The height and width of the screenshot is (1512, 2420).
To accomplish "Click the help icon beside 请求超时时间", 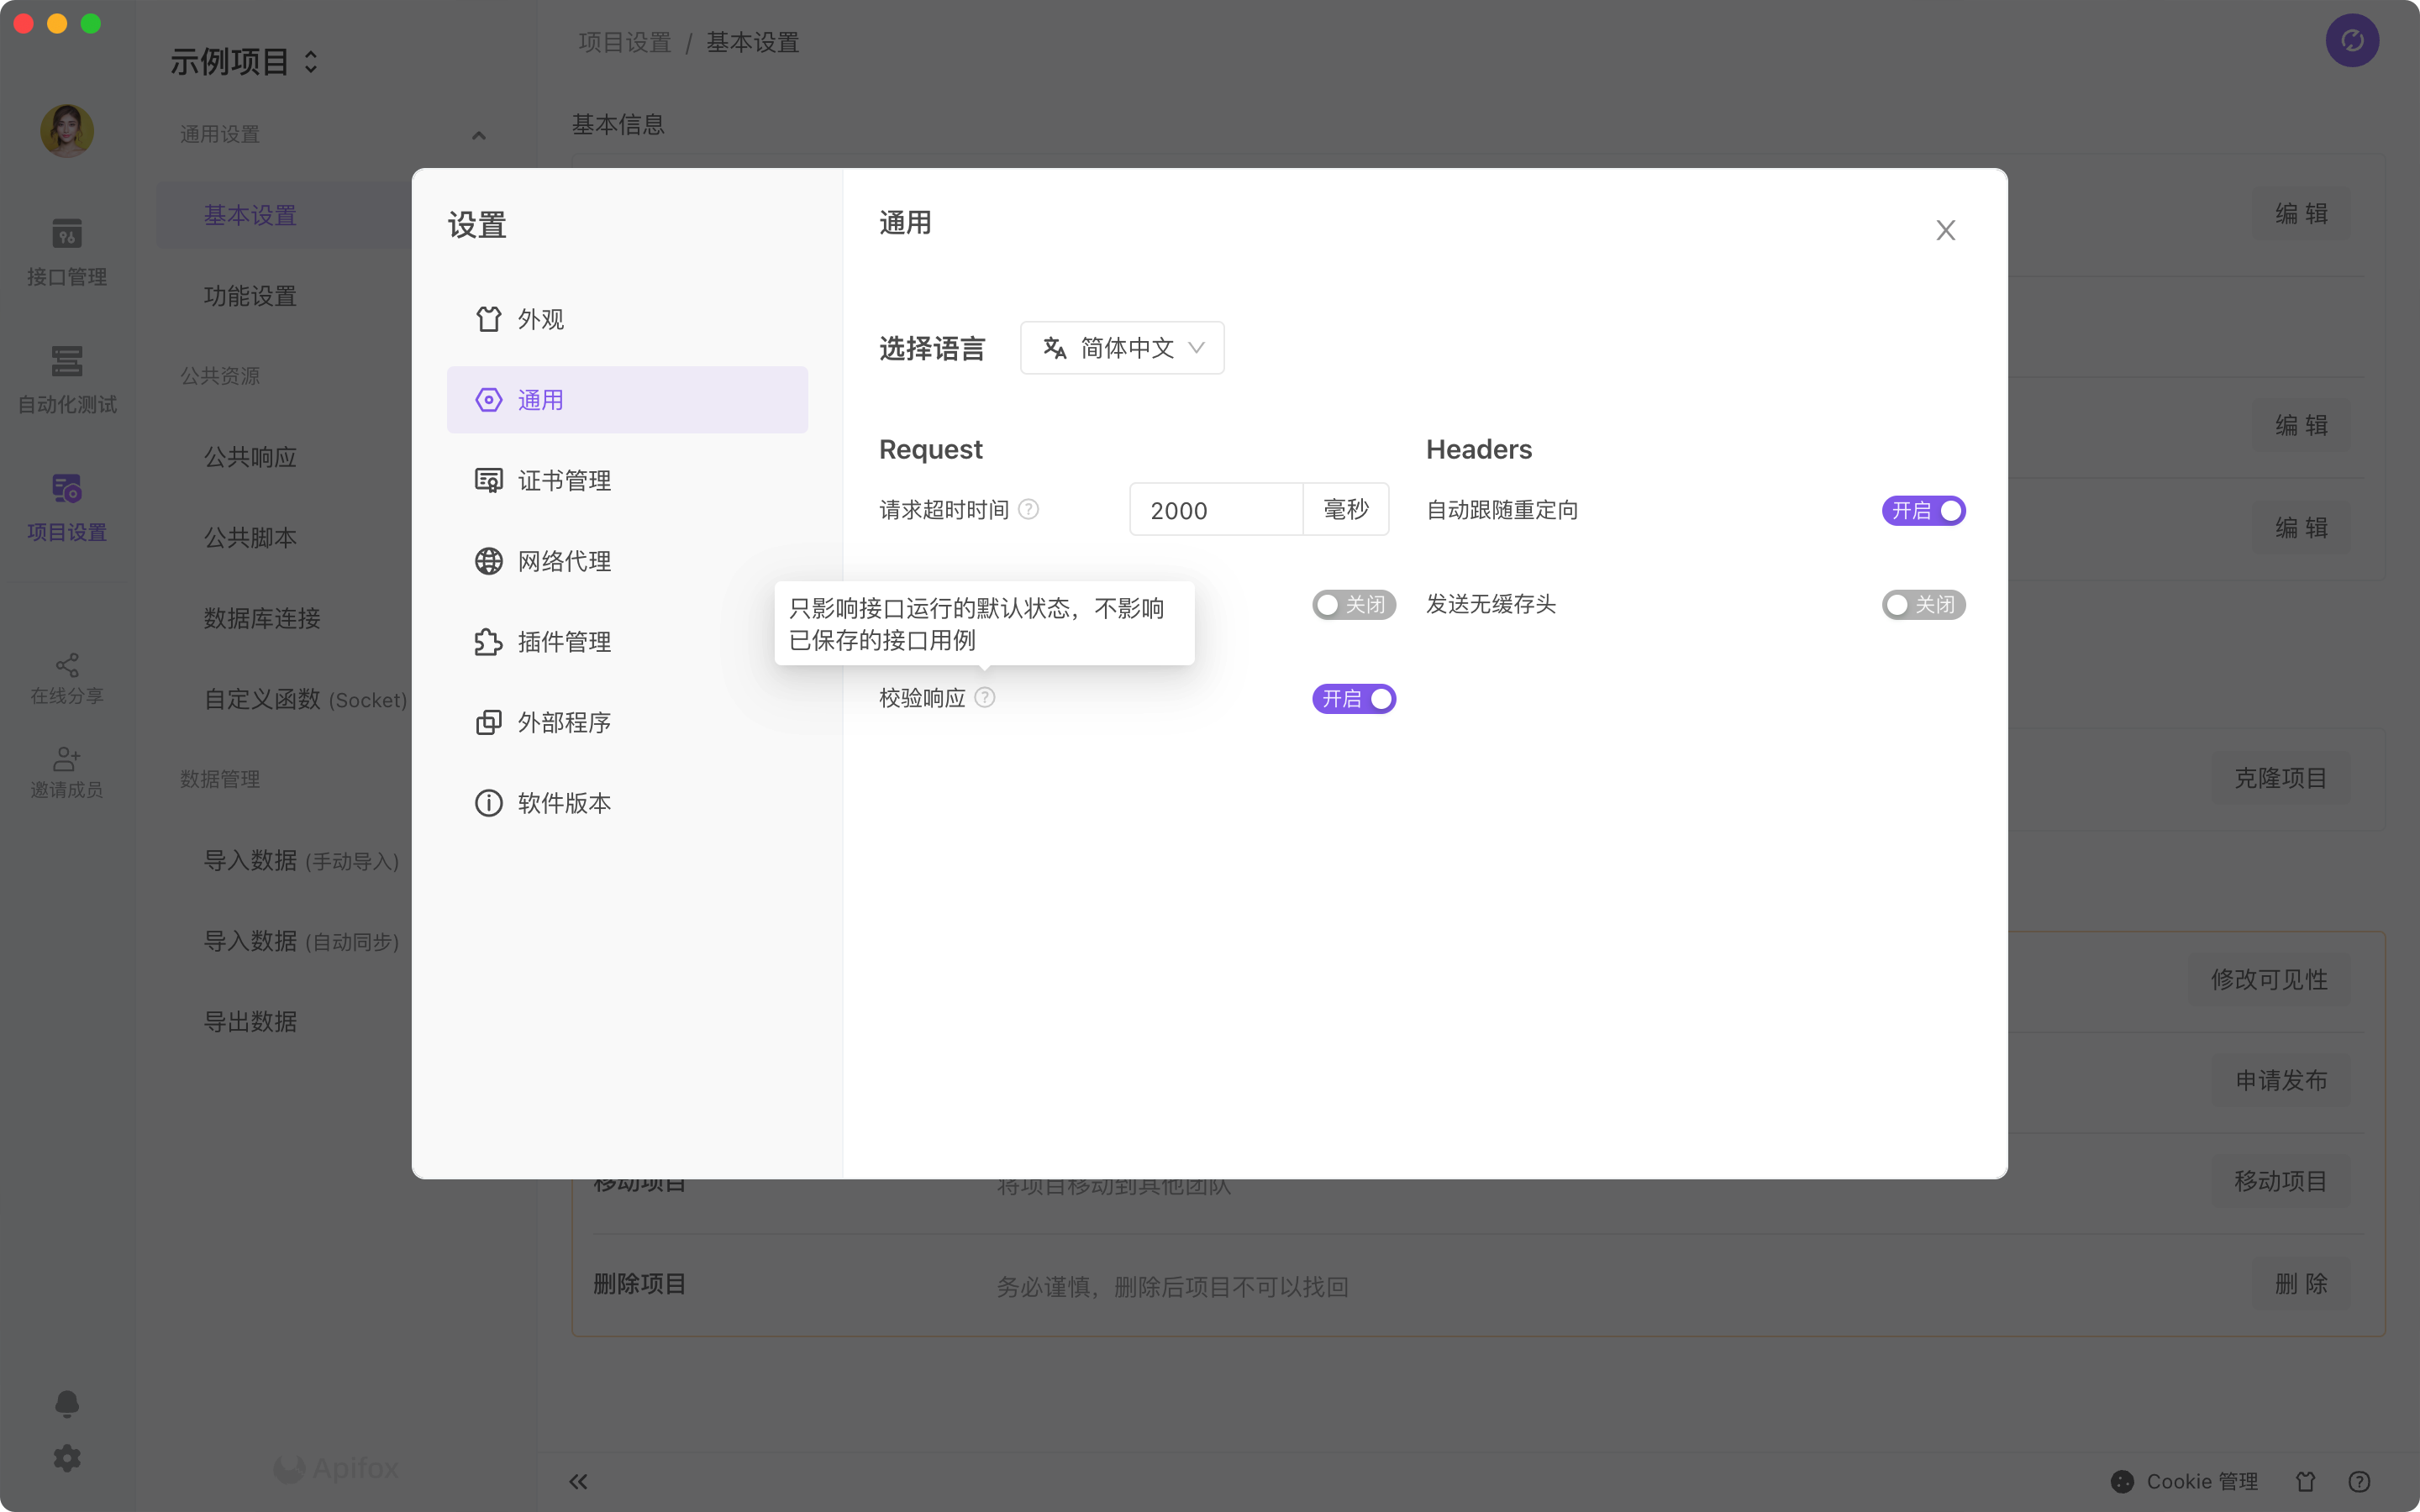I will [1028, 510].
